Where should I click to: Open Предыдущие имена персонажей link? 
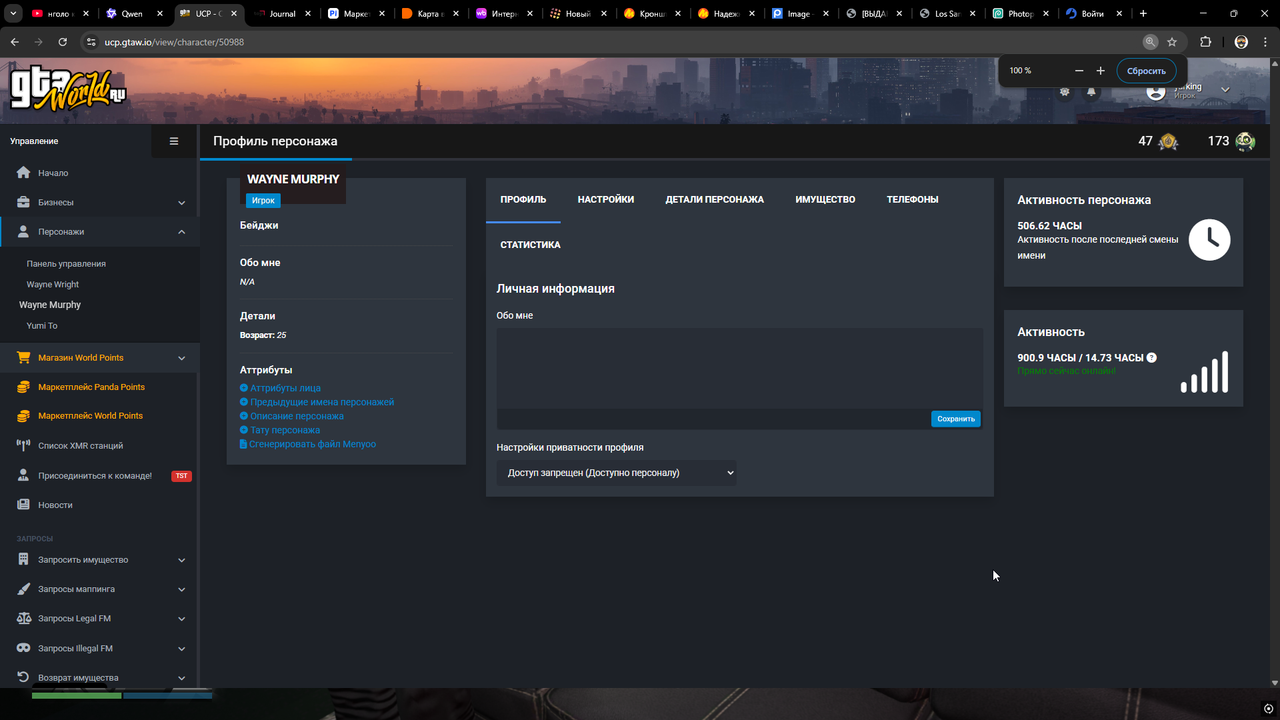(x=322, y=402)
